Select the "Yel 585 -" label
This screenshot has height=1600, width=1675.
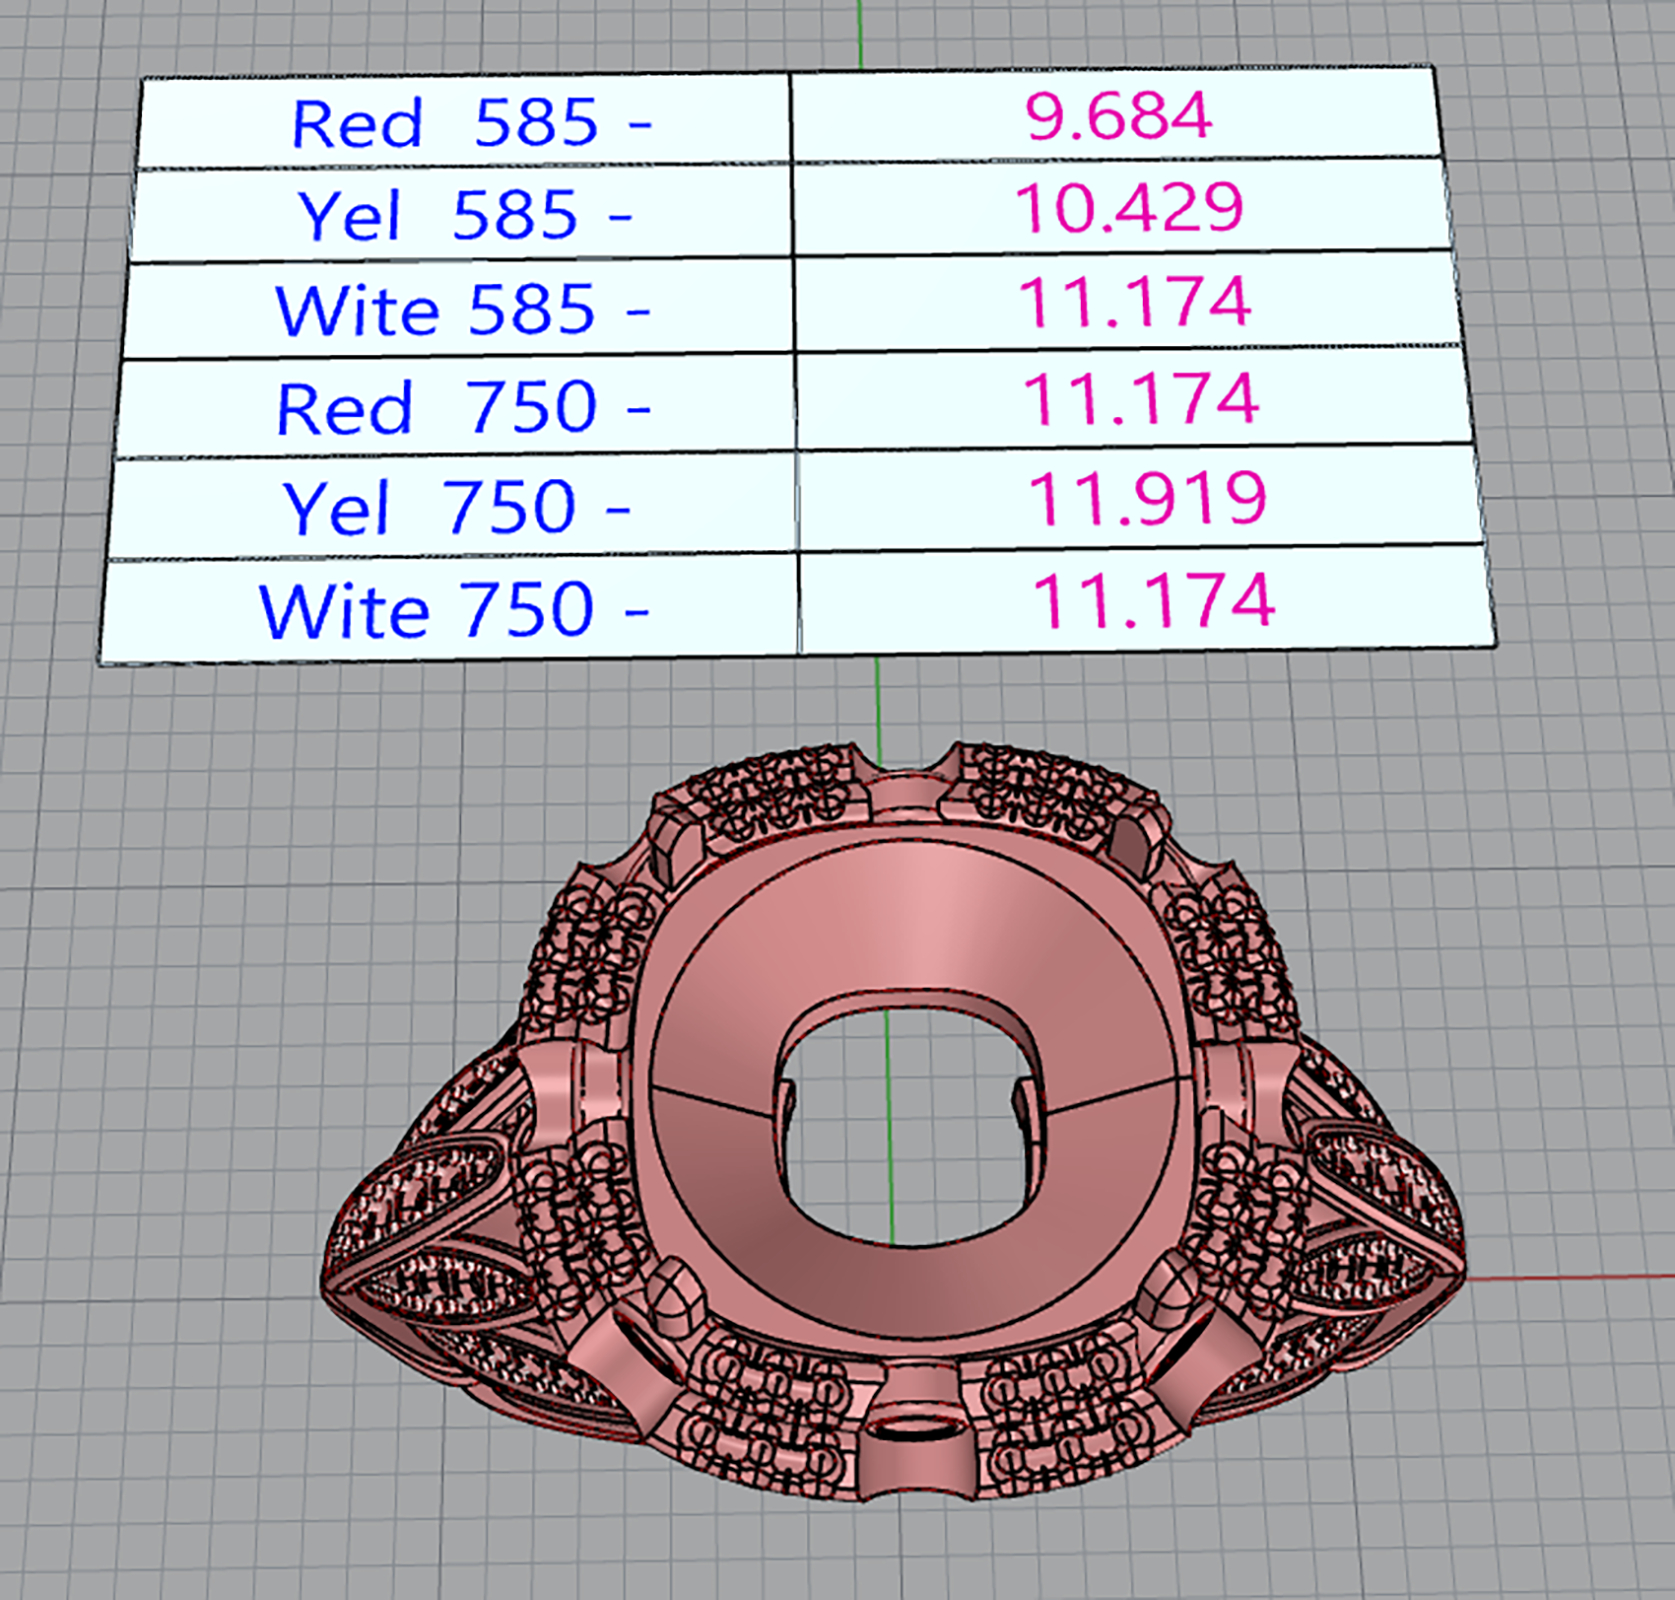point(465,215)
